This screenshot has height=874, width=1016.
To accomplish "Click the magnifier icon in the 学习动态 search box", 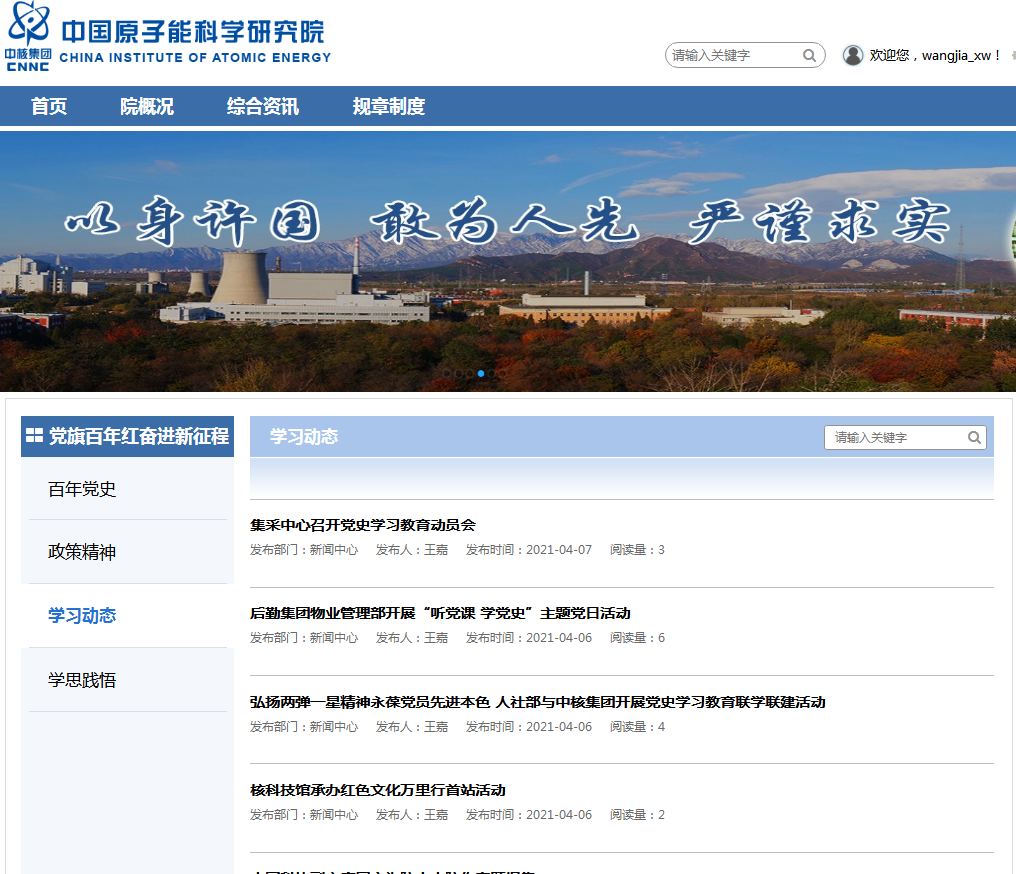I will coord(974,438).
